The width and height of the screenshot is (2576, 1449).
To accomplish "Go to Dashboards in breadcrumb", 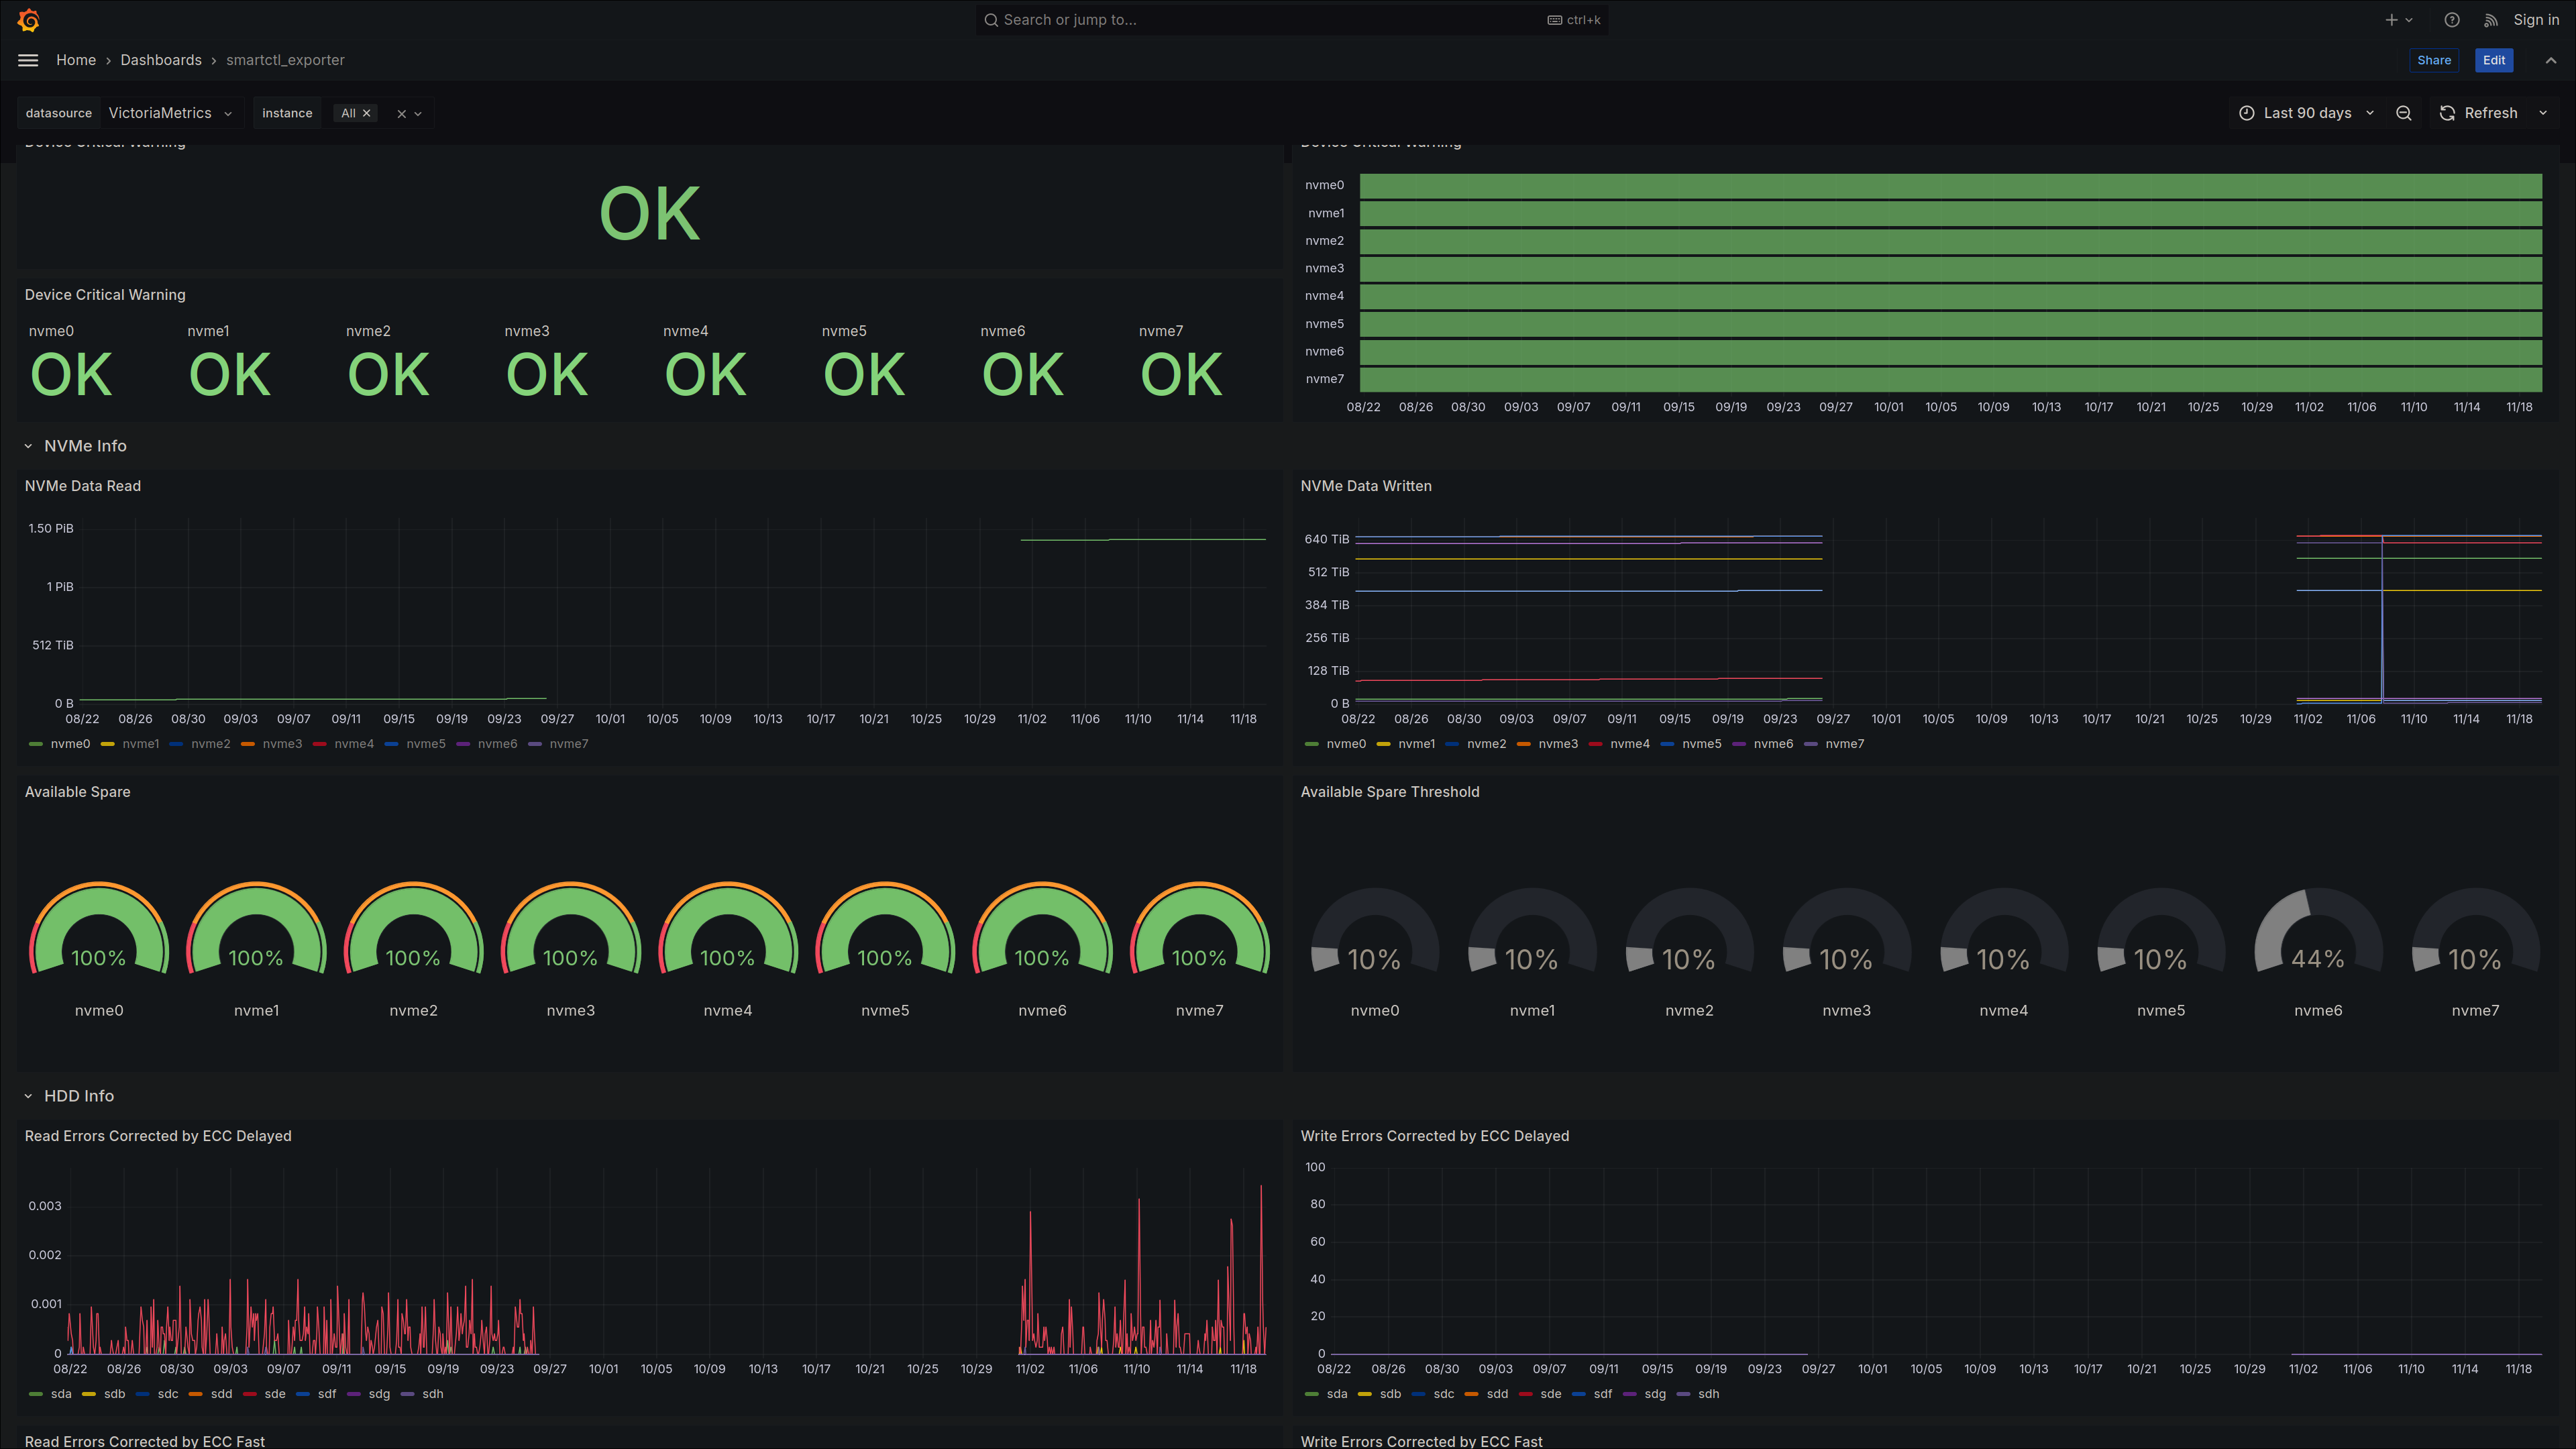I will coord(161,60).
